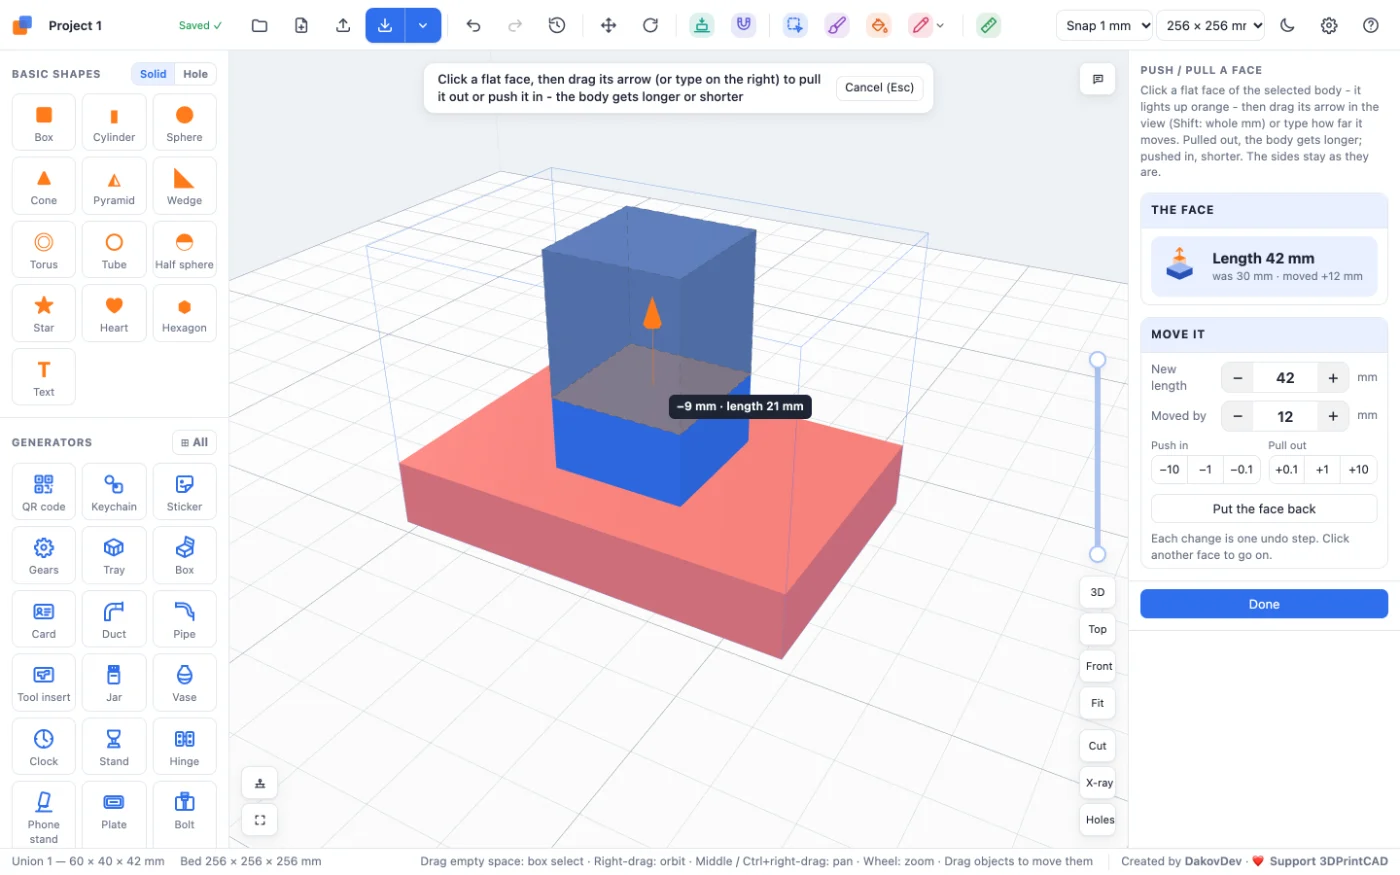Insert the Heart basic shape

(114, 313)
